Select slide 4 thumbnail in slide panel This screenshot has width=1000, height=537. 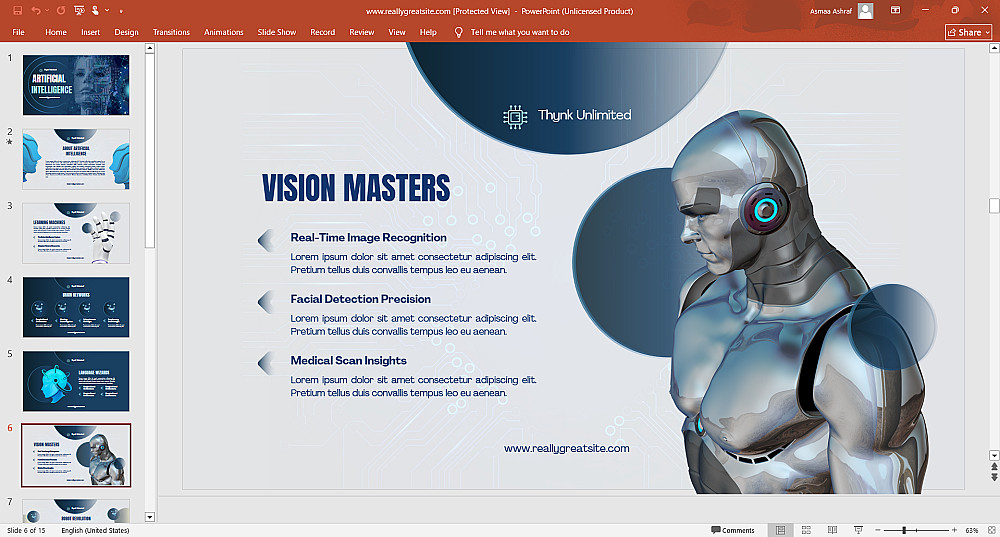76,307
